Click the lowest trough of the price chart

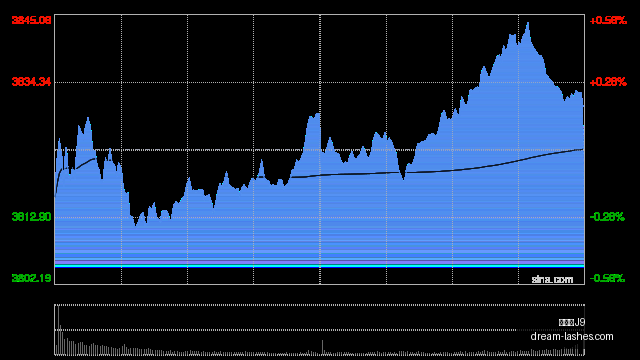point(136,224)
